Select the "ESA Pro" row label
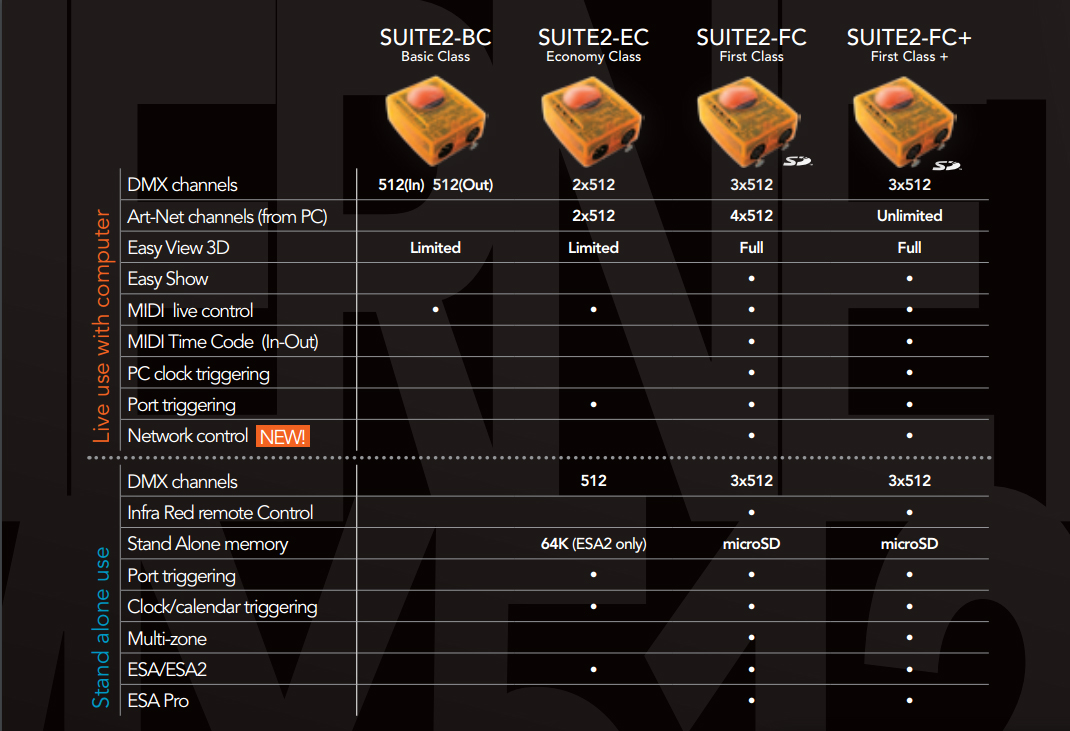 (x=158, y=701)
